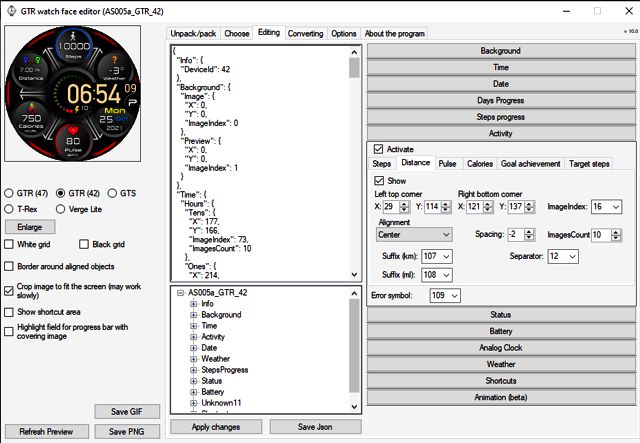Image resolution: width=640 pixels, height=443 pixels.
Task: Switch to the Pulse activity tab
Action: pos(447,164)
